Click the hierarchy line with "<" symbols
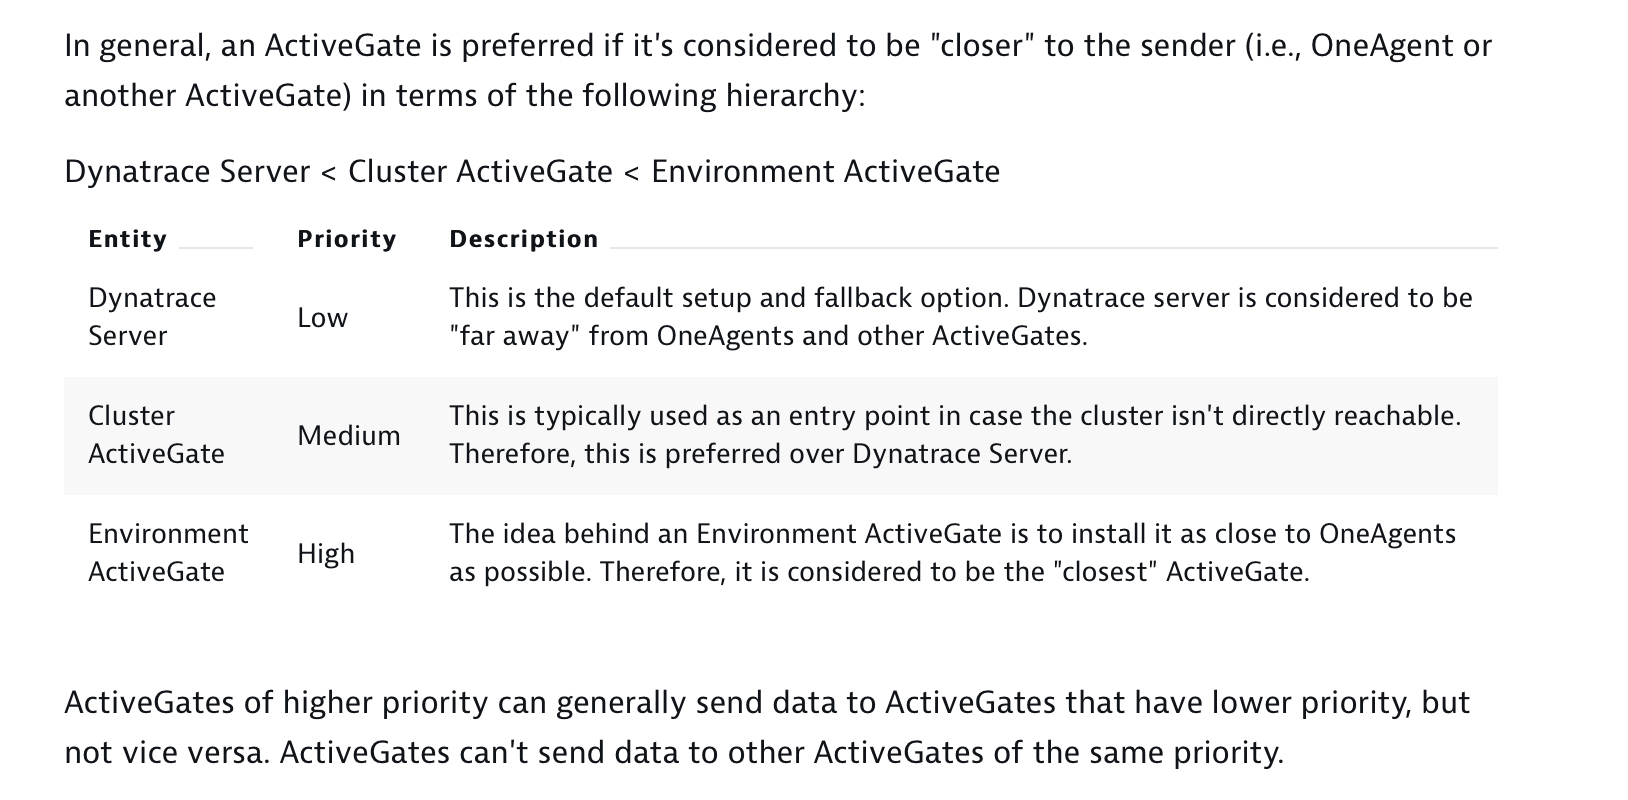 [x=531, y=172]
